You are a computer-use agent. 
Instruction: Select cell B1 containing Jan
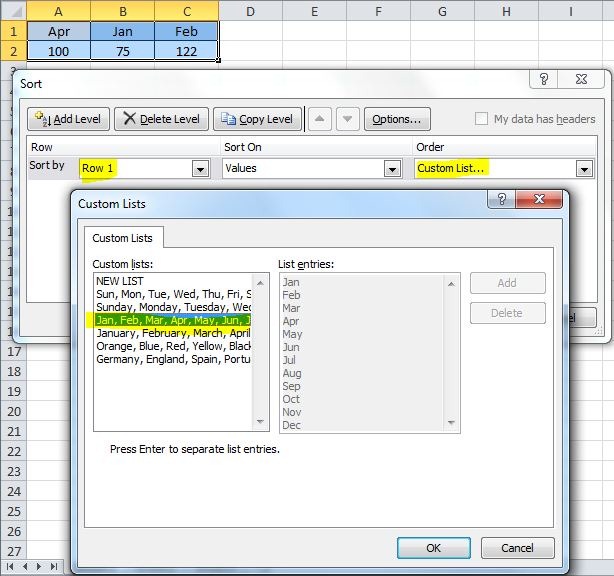(x=123, y=31)
